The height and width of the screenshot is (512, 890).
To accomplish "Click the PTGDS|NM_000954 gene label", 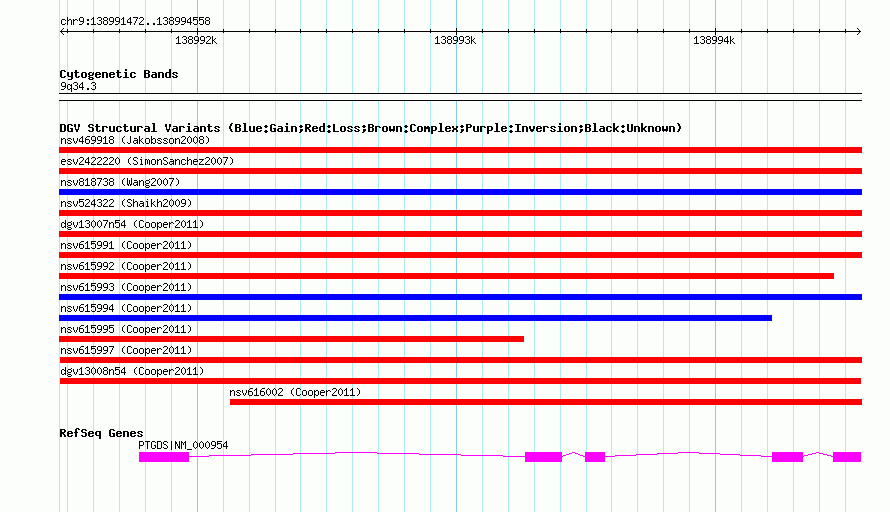I will click(x=183, y=446).
